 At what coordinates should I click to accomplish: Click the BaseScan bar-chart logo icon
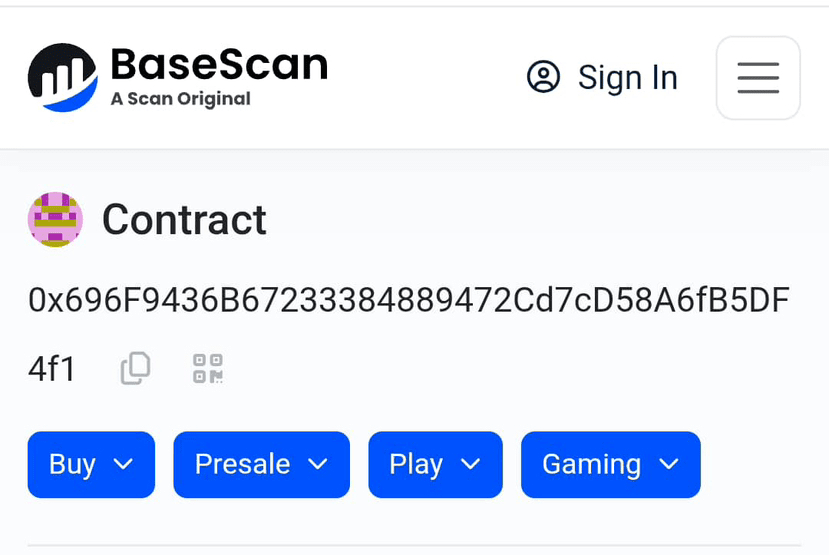point(62,78)
